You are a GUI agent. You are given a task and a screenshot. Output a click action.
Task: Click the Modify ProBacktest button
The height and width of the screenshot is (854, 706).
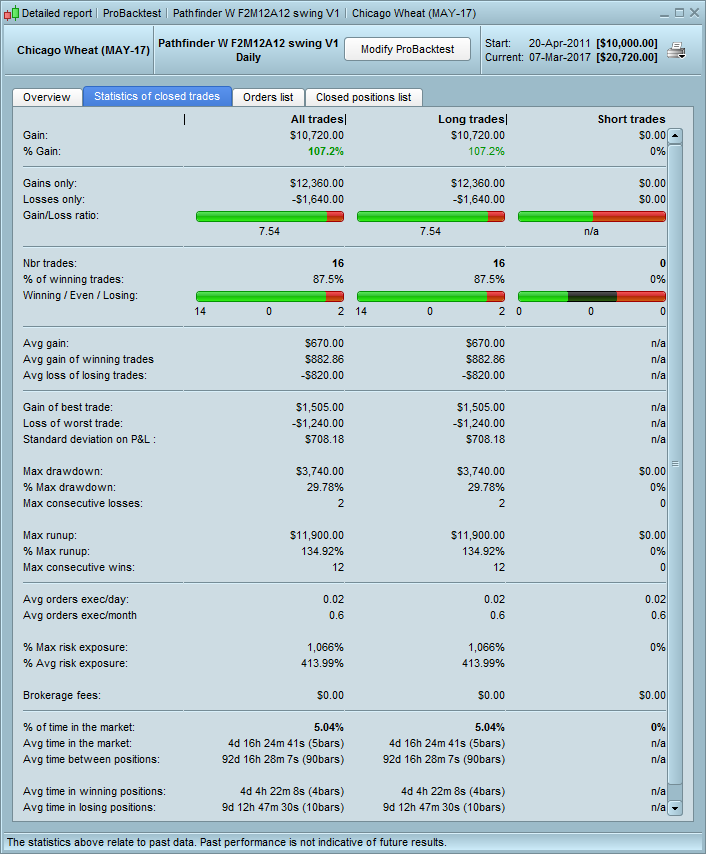pyautogui.click(x=407, y=49)
